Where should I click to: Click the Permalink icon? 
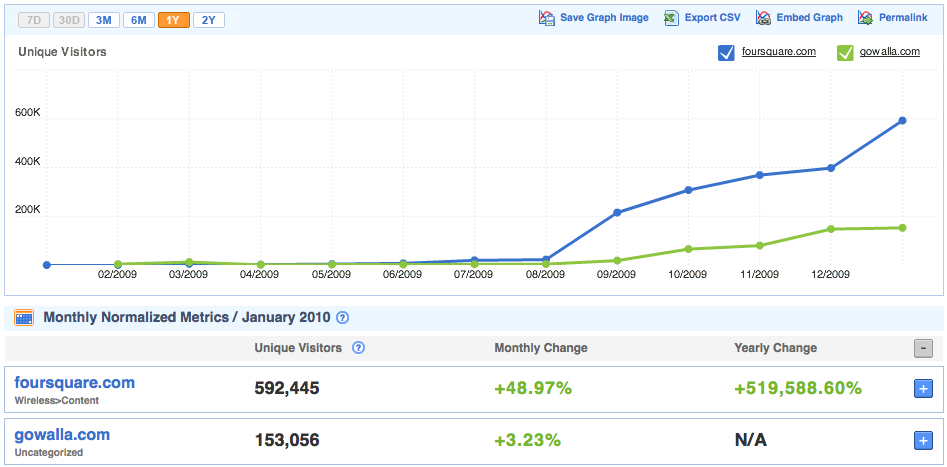point(865,18)
